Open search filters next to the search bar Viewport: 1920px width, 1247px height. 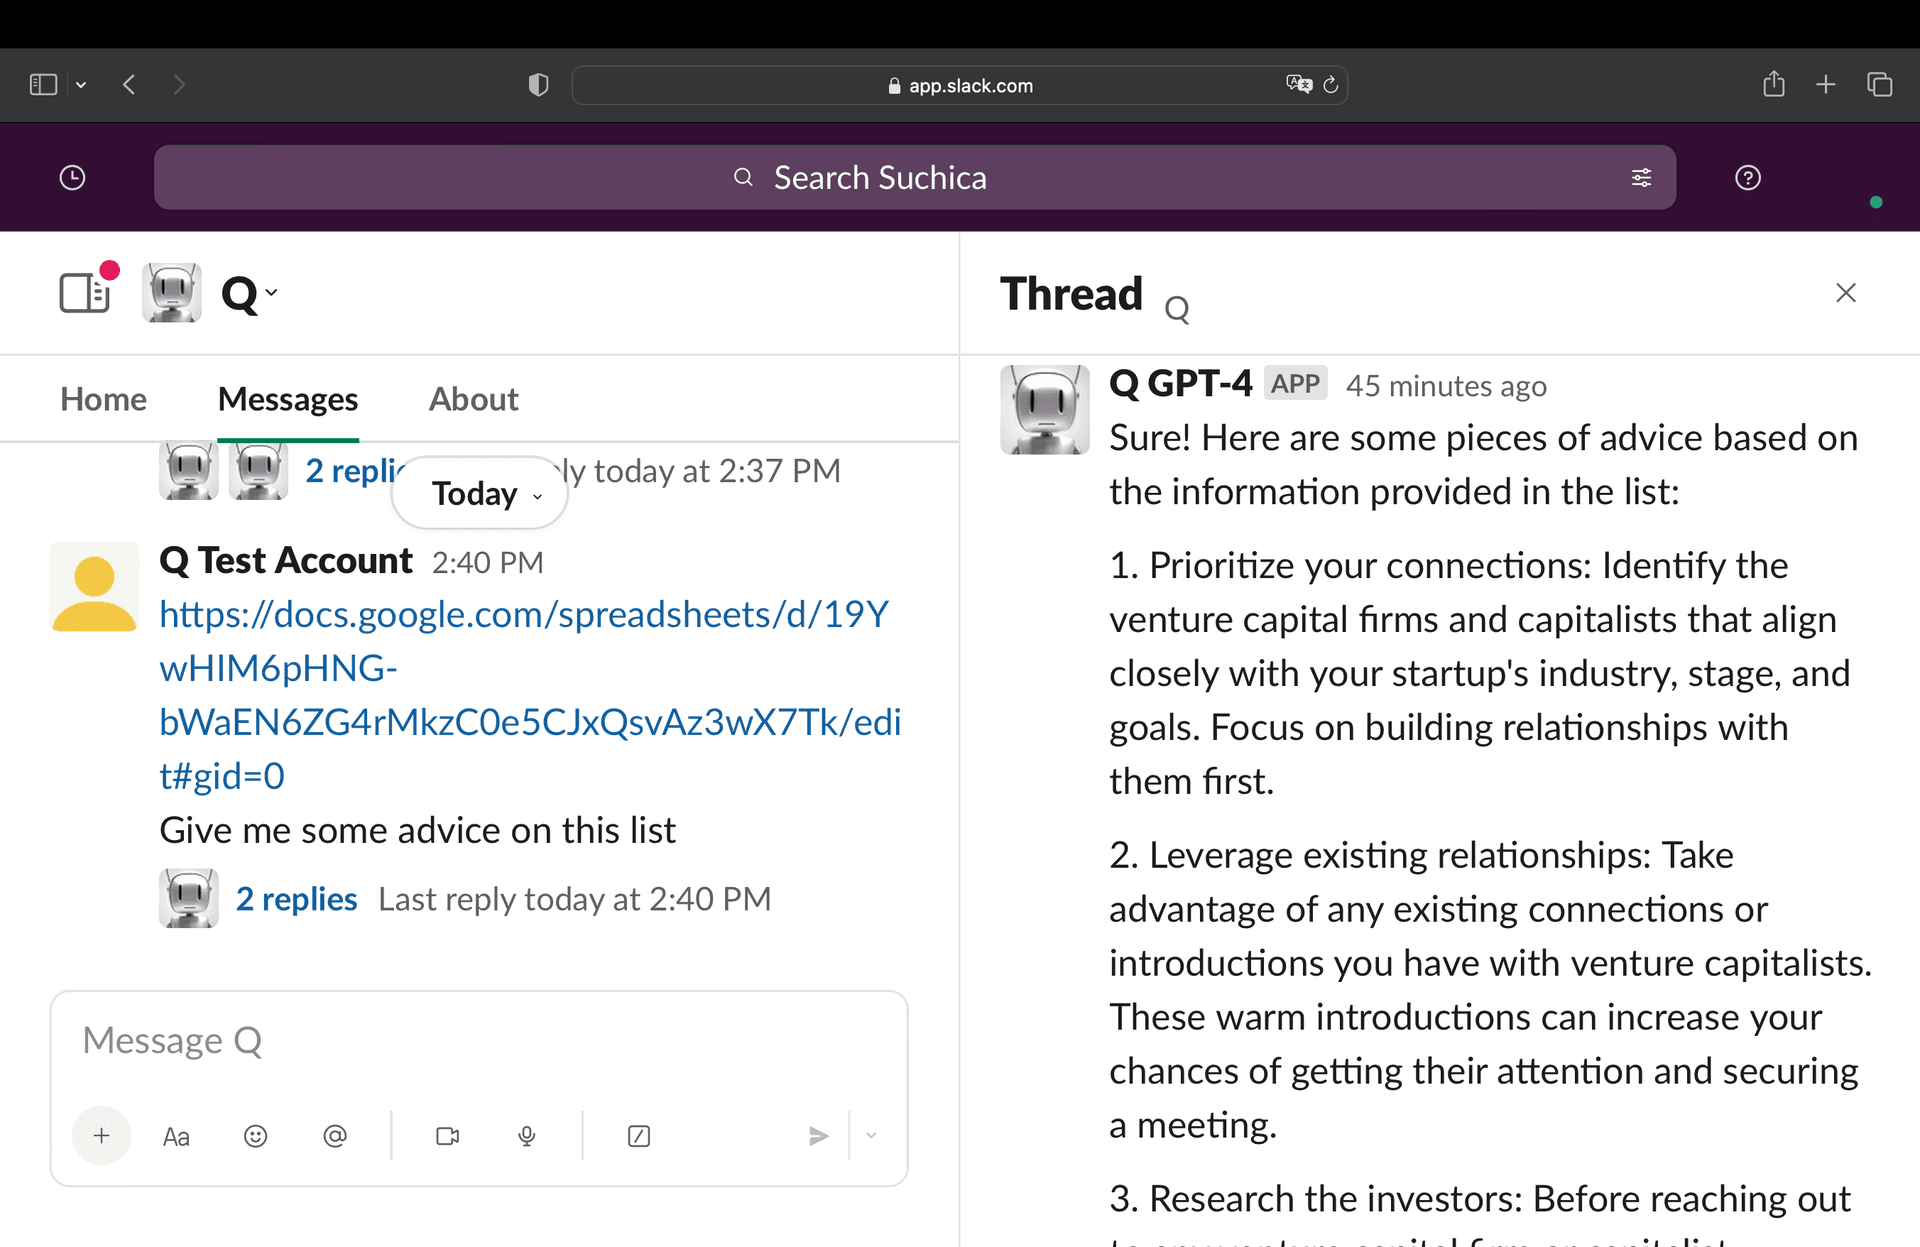coord(1641,177)
